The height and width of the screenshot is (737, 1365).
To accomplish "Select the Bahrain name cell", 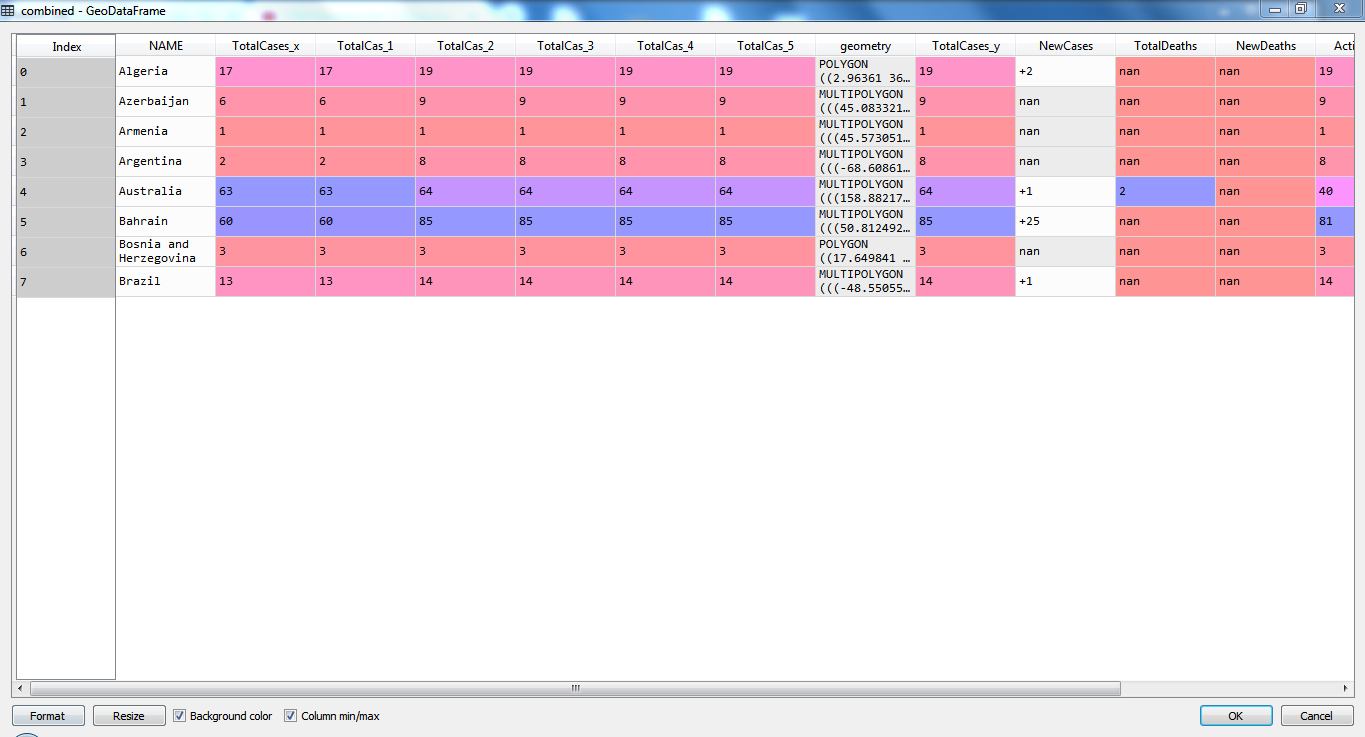I will pyautogui.click(x=166, y=222).
